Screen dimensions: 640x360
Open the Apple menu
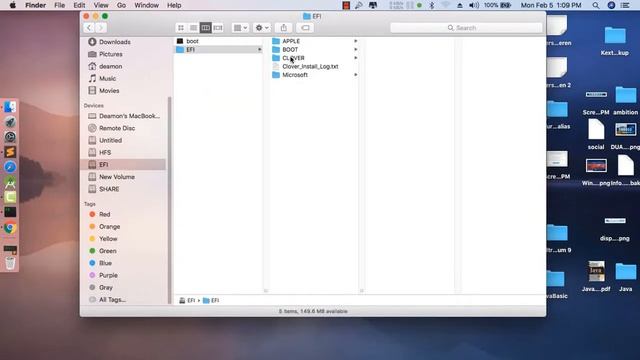[x=13, y=5]
